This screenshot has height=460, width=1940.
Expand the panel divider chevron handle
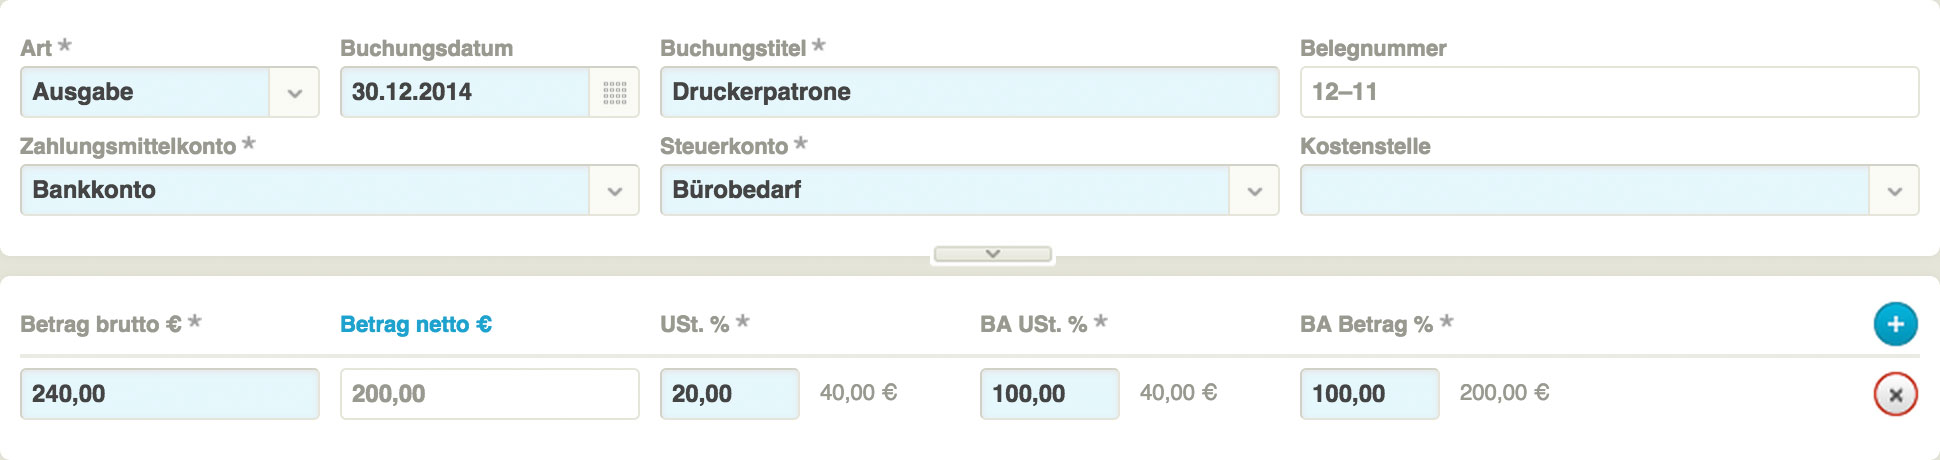[x=993, y=254]
